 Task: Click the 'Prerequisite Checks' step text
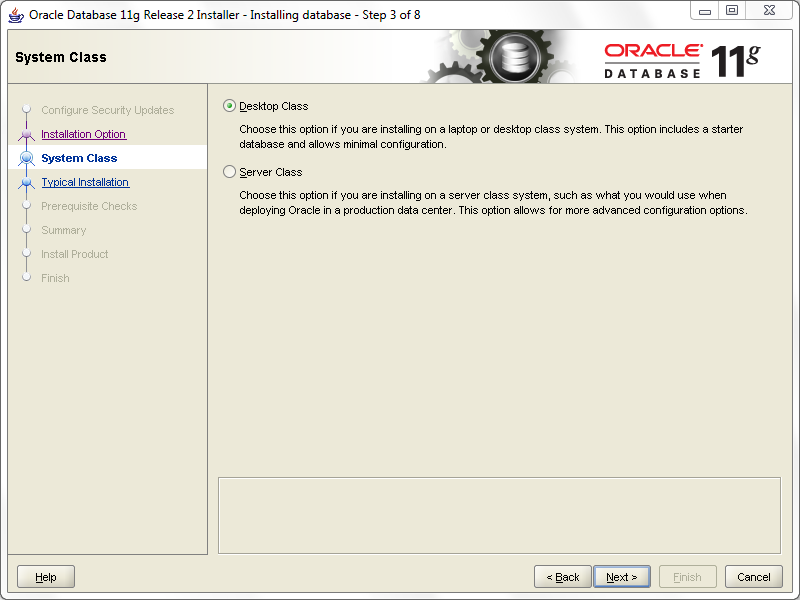tap(89, 206)
